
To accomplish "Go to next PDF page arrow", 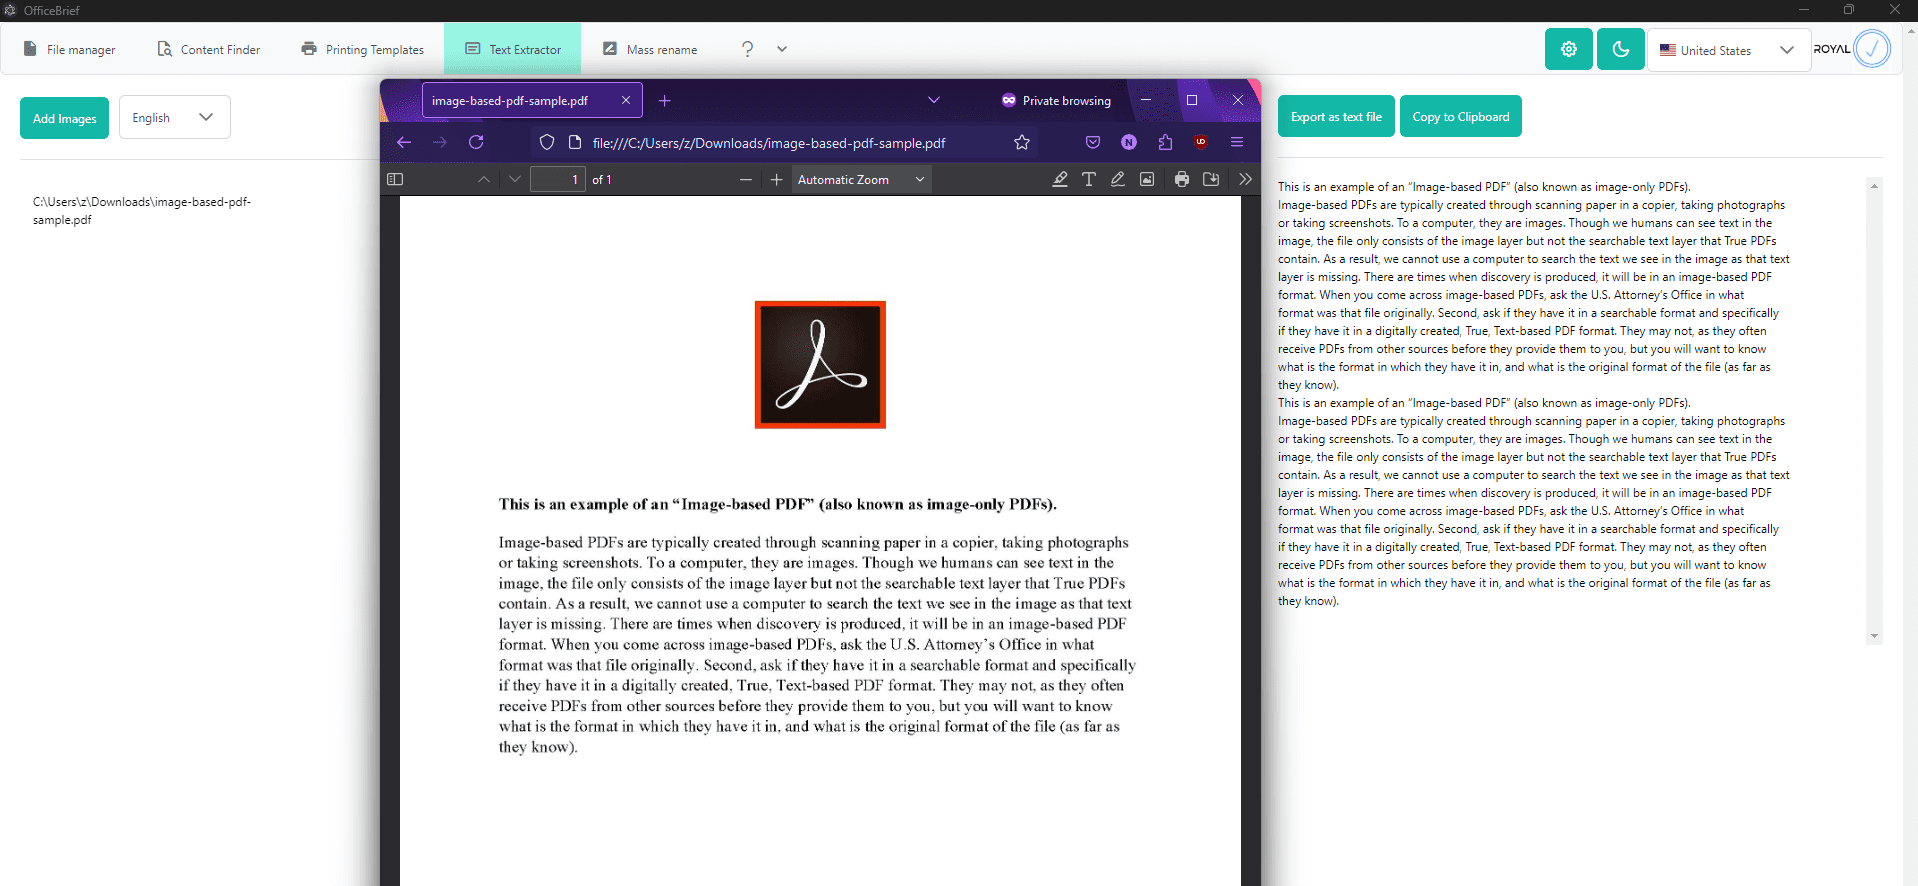I will 515,179.
